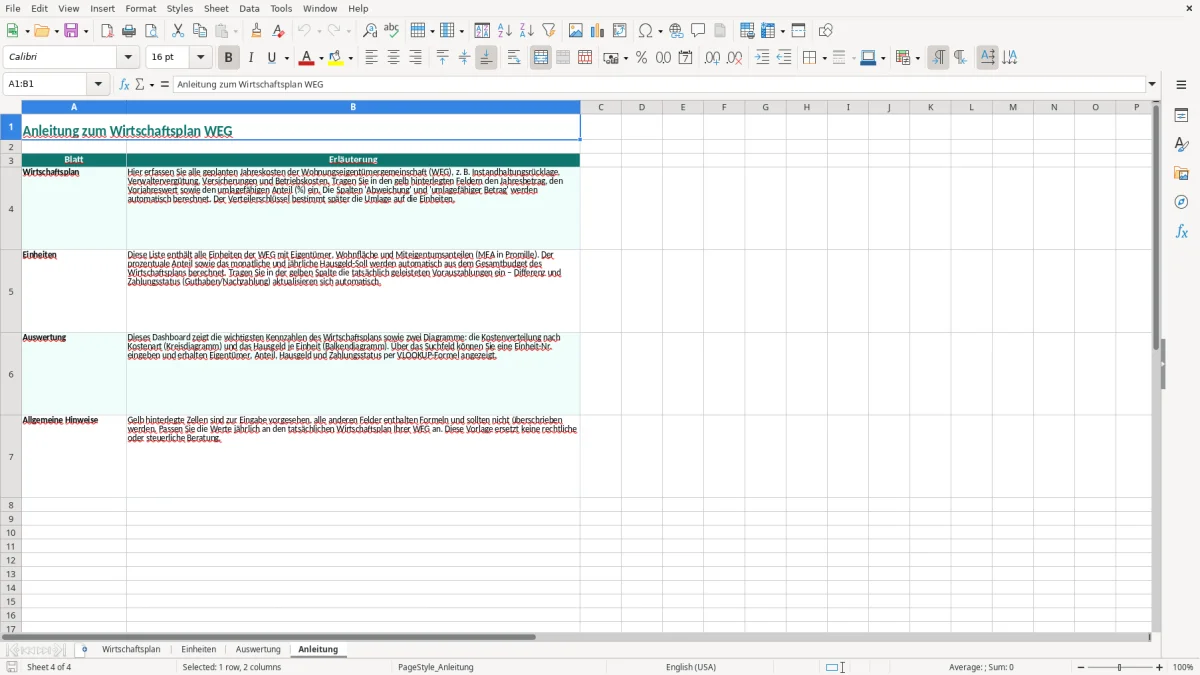Open Find & Replace tool
Screen dimensions: 1200x675
click(x=370, y=31)
